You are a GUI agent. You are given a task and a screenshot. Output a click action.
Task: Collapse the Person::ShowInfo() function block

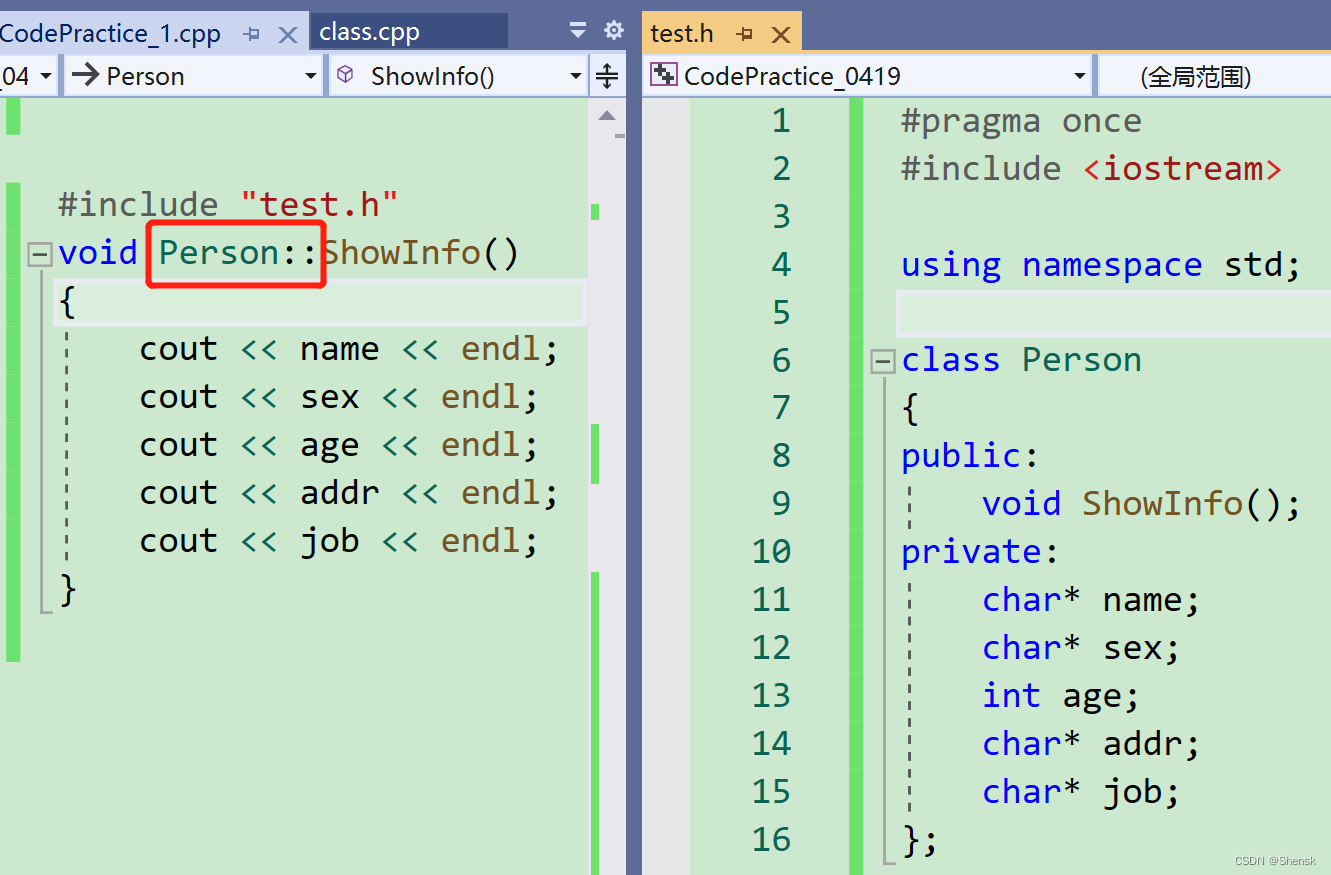[39, 254]
